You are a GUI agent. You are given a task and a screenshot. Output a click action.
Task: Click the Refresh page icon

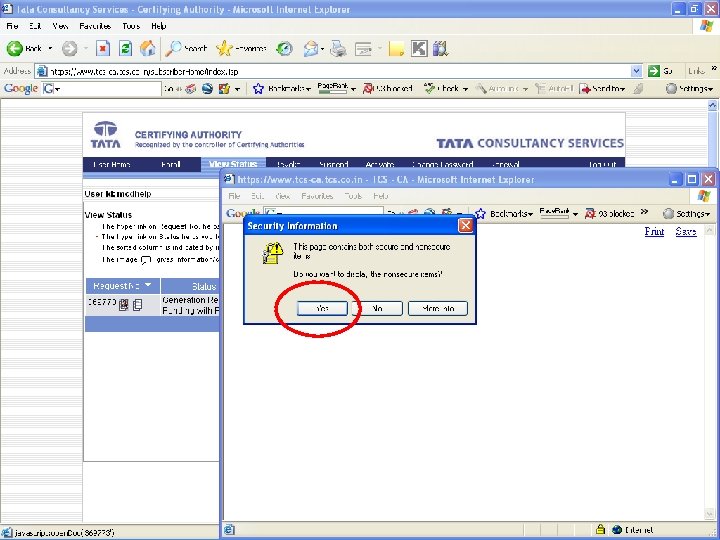pos(125,48)
